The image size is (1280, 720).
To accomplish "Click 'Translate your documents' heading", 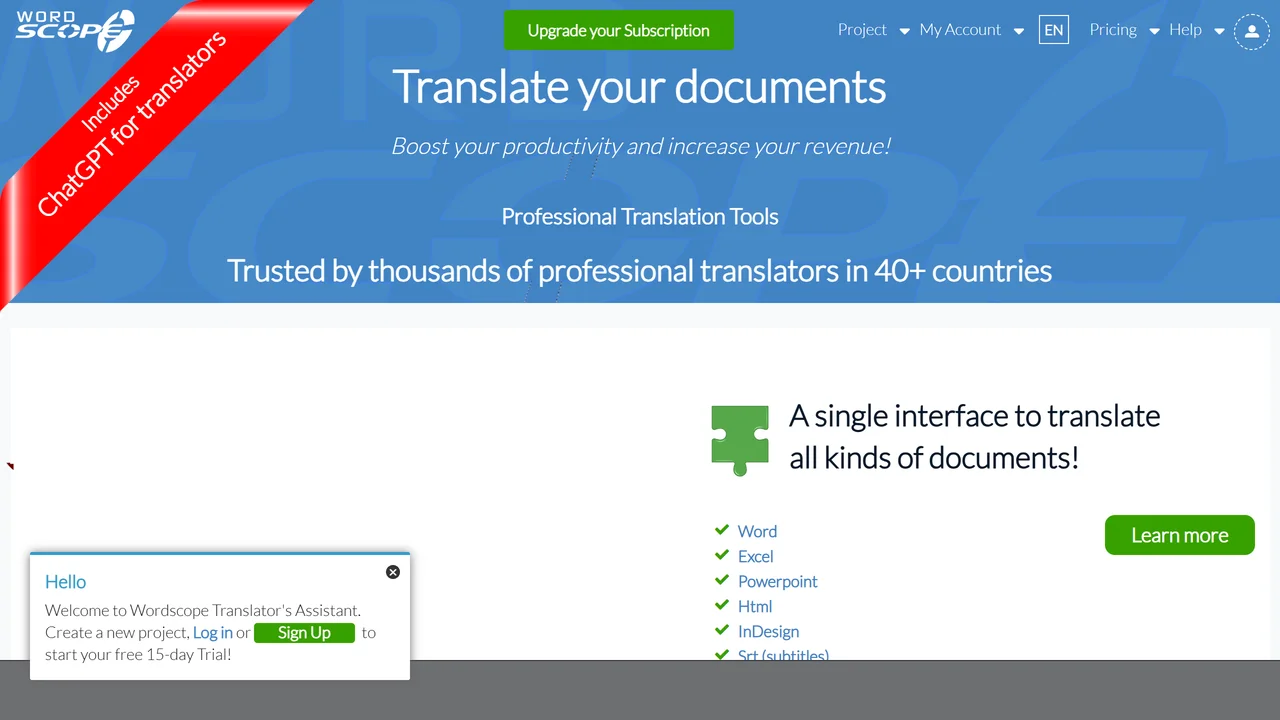I will (x=639, y=86).
